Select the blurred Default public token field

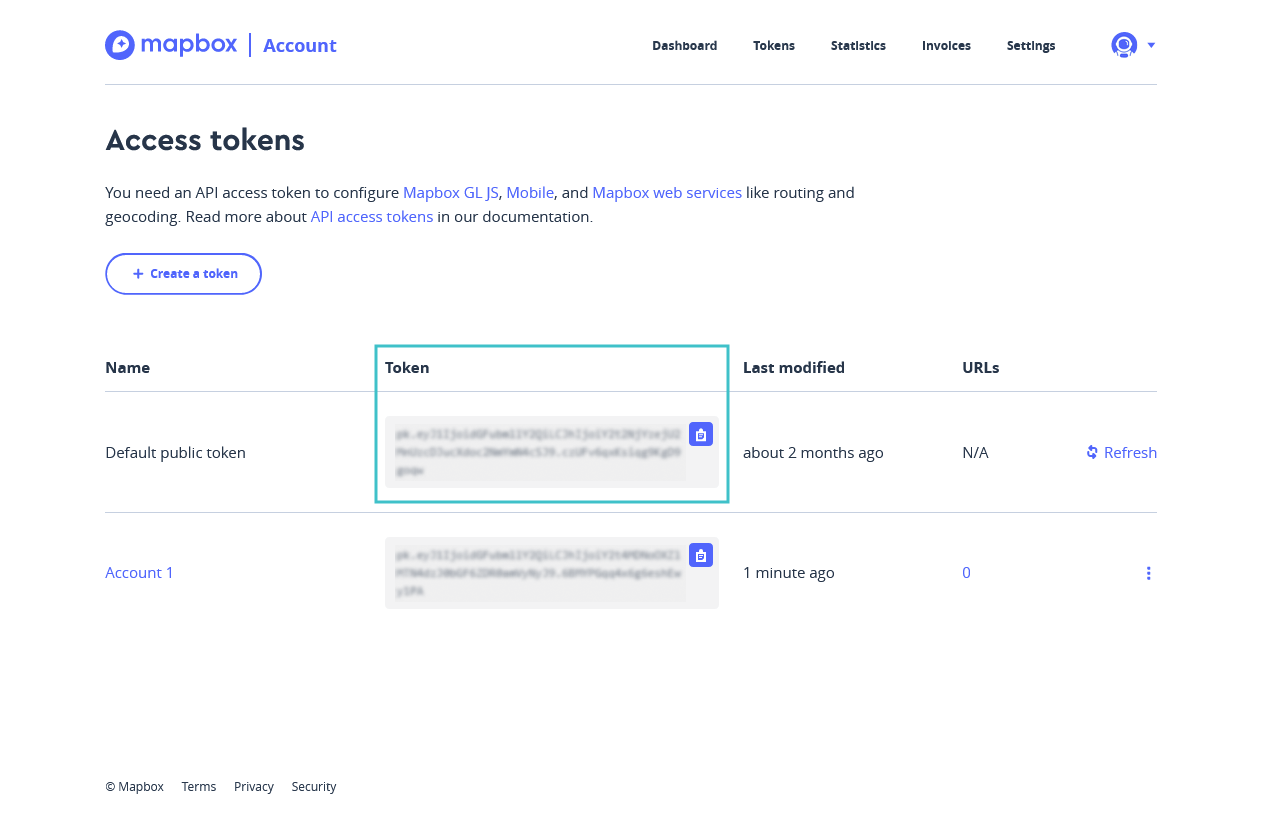[540, 452]
